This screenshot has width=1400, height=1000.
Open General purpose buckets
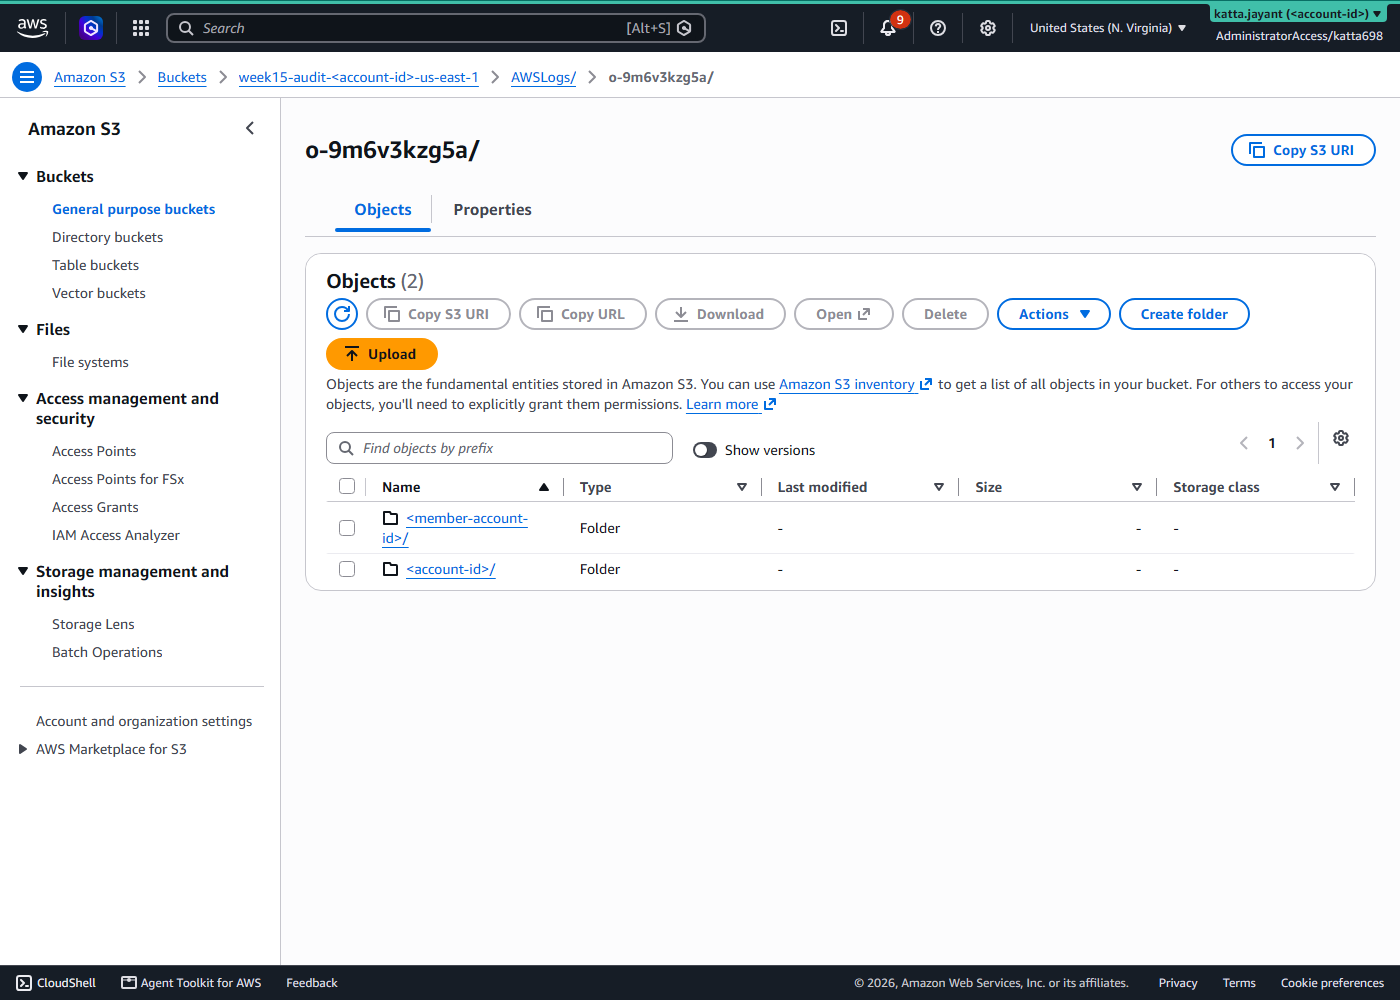(134, 209)
